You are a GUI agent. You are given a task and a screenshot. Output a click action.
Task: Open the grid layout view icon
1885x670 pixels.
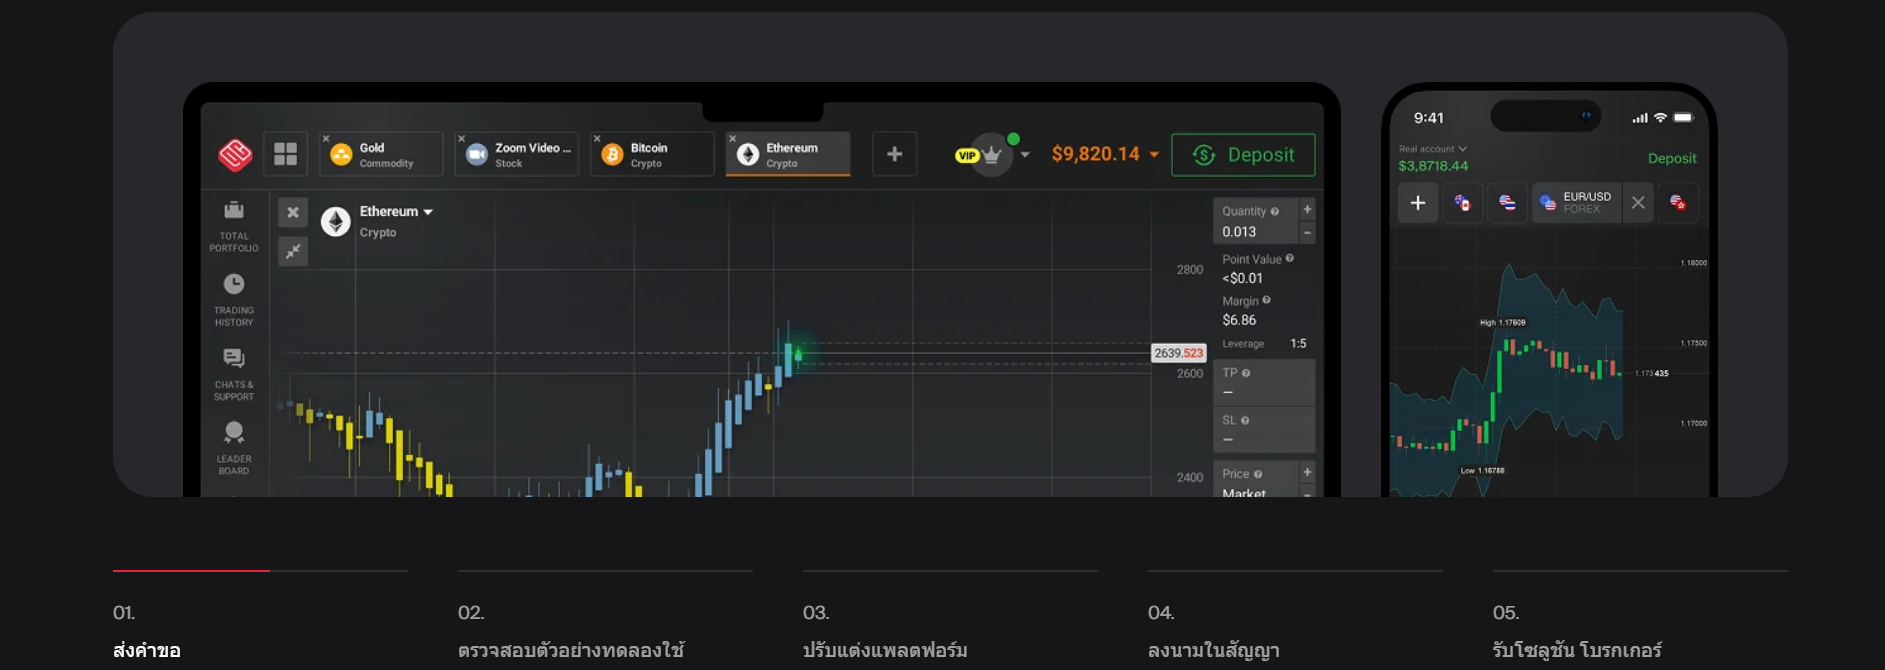[x=285, y=154]
